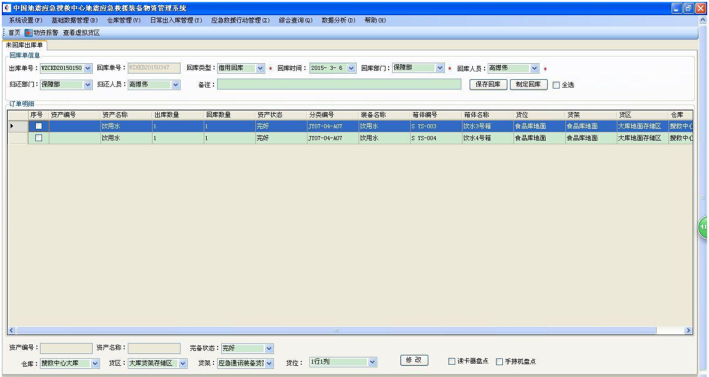
Task: Open the 综合查询 menu
Action: (x=296, y=20)
